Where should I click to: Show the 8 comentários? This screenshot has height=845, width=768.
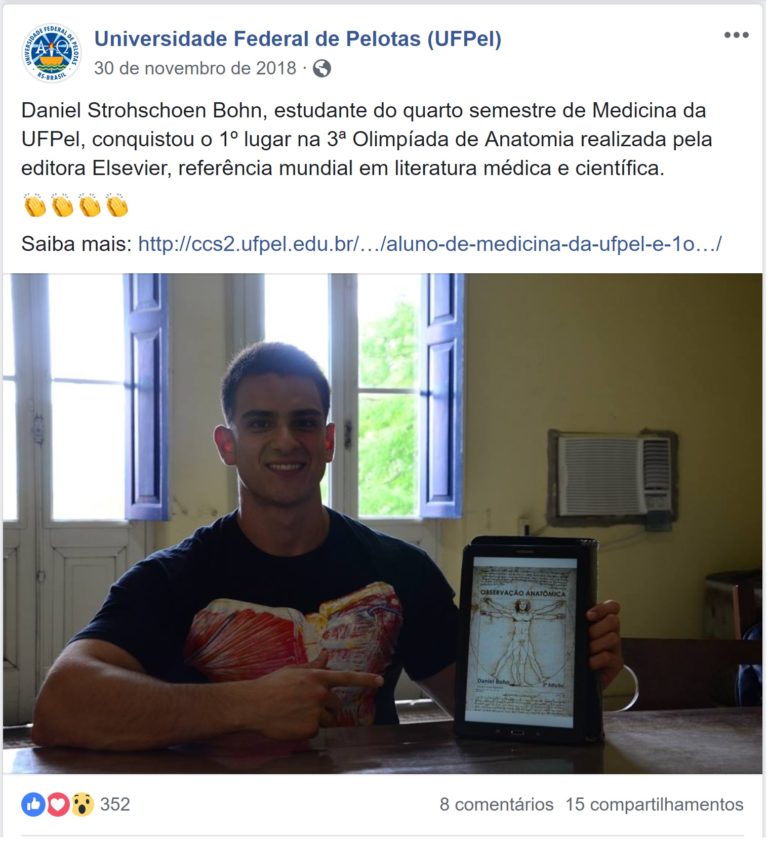pos(496,805)
